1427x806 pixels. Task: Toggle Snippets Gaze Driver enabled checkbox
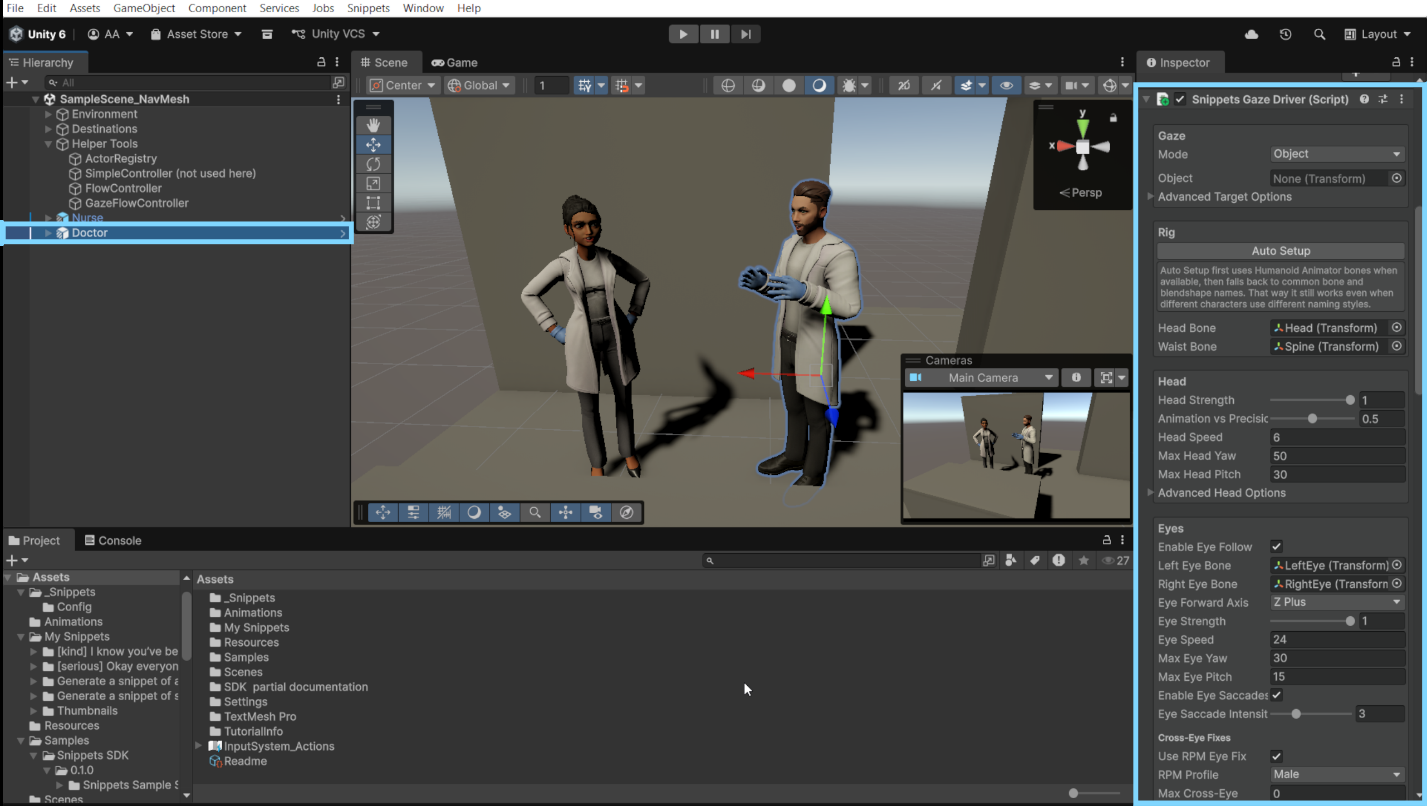[1180, 100]
